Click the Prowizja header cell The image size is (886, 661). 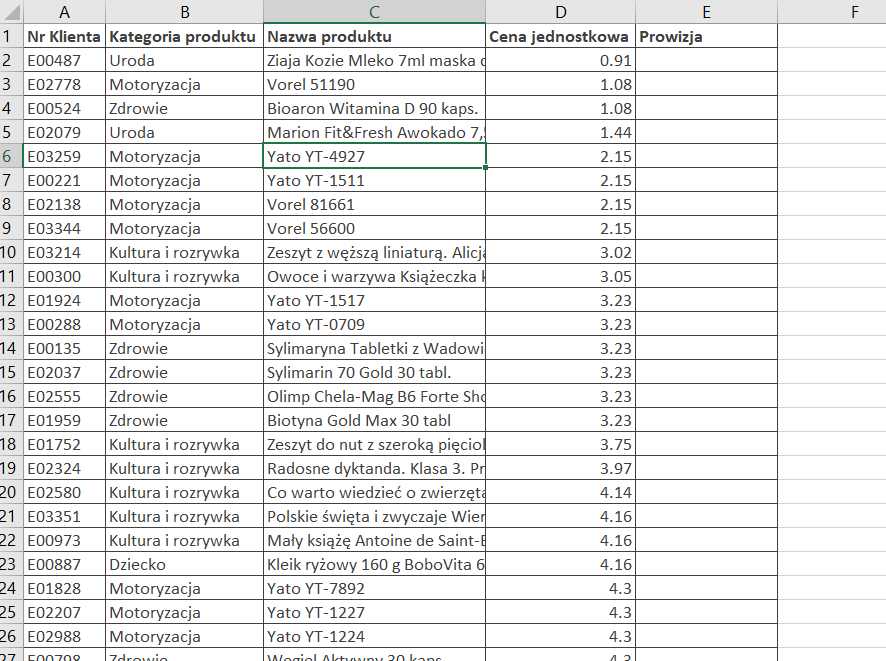coord(706,37)
